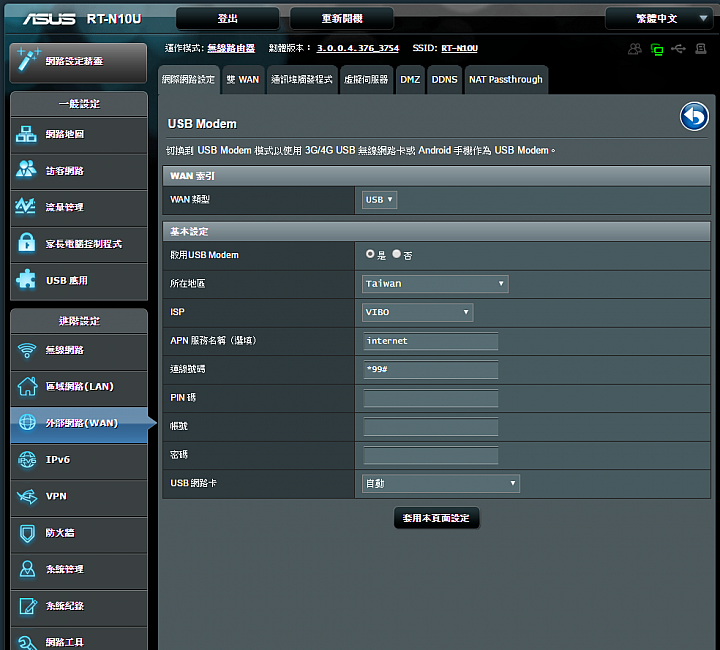Switch to the DMZ tab
This screenshot has height=650, width=720.
click(410, 79)
